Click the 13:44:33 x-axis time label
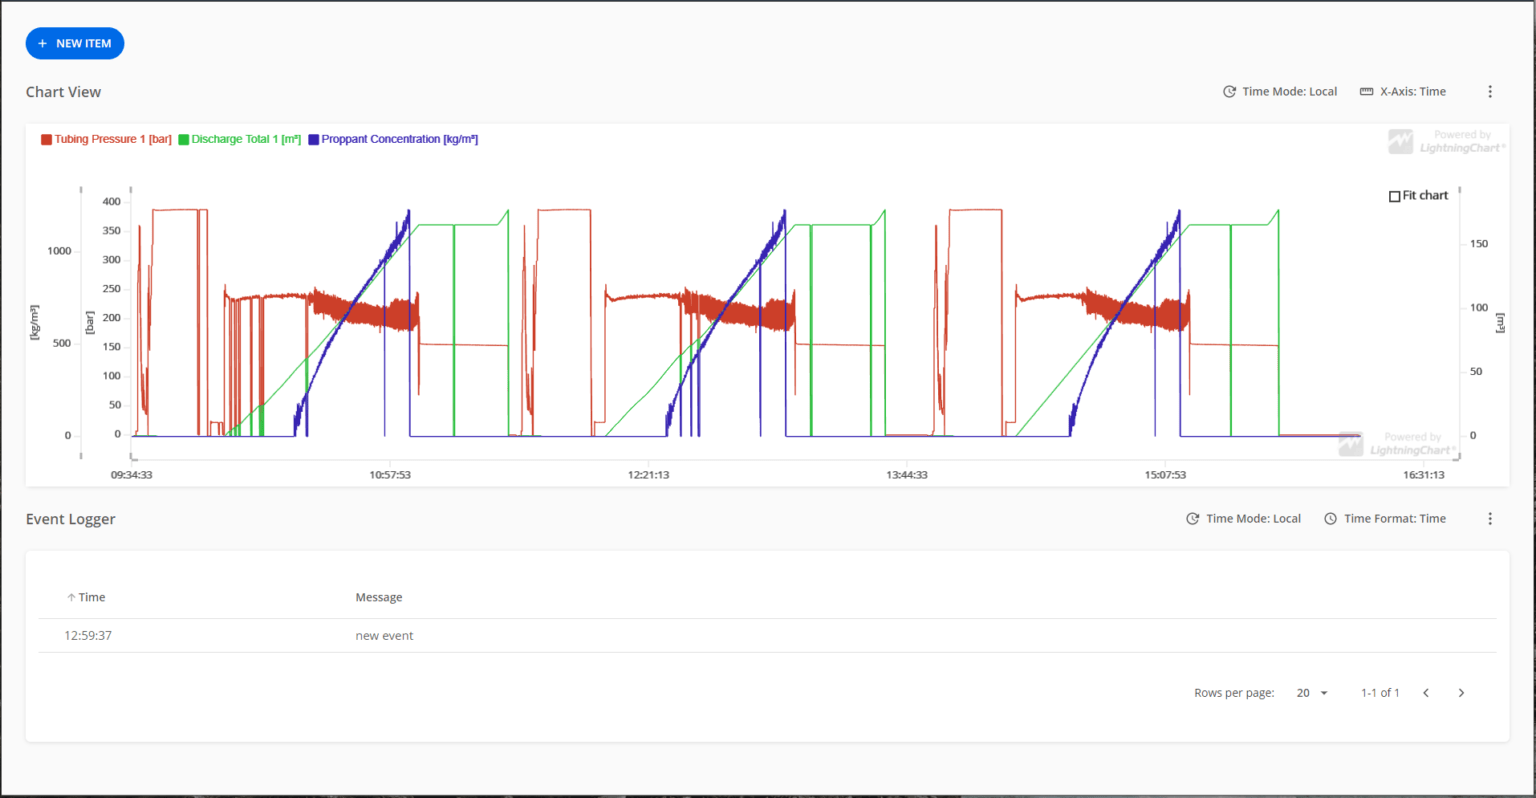 (907, 475)
